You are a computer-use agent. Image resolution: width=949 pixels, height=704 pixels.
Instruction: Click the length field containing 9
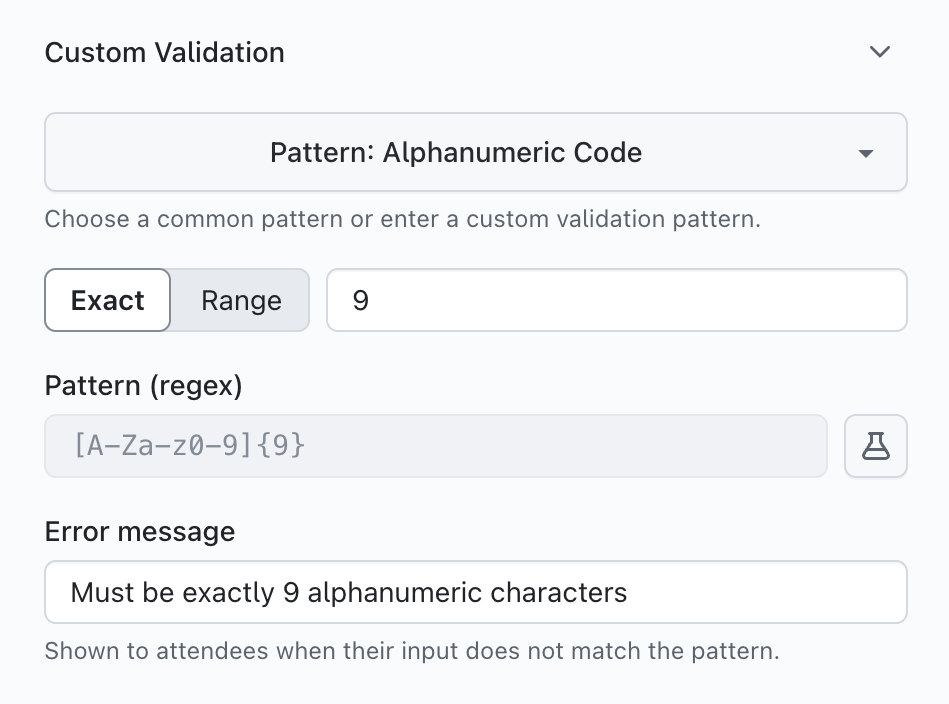(x=616, y=300)
